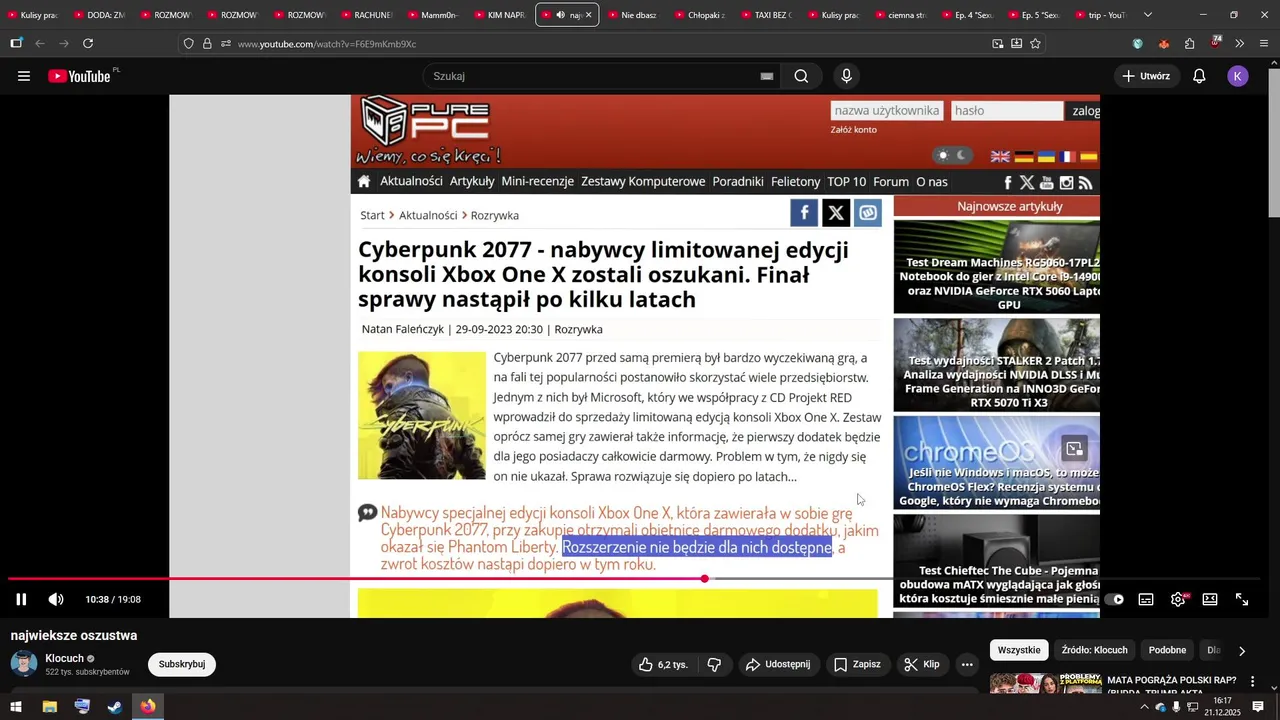Click the video progress bar scrubber
This screenshot has width=1280, height=720.
(x=705, y=579)
